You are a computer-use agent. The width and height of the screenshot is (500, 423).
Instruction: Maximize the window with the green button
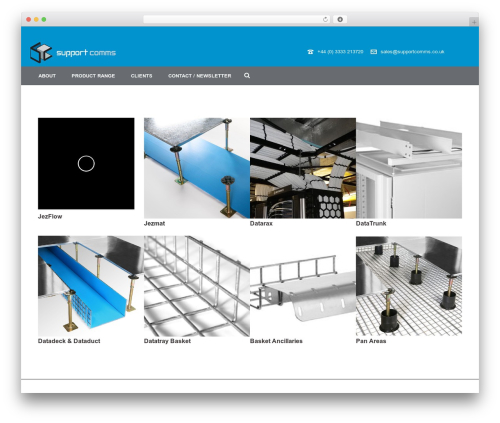click(x=44, y=19)
